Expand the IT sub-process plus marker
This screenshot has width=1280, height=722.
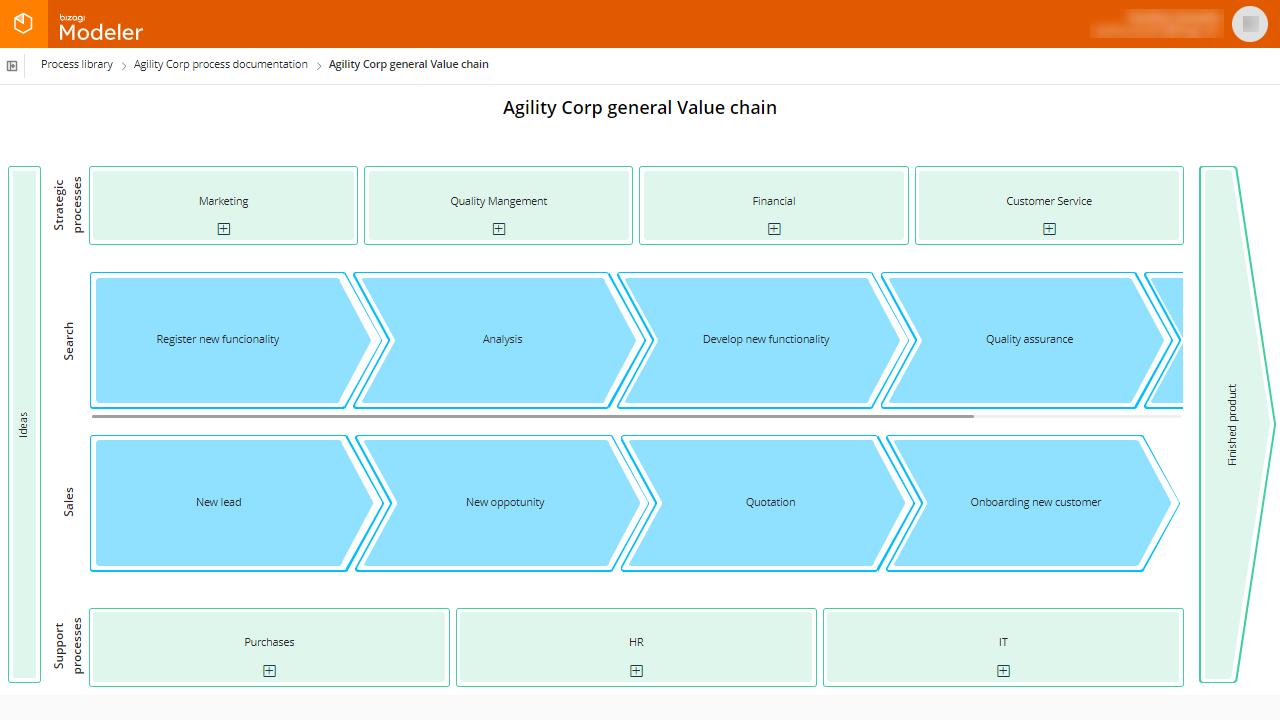point(1003,671)
